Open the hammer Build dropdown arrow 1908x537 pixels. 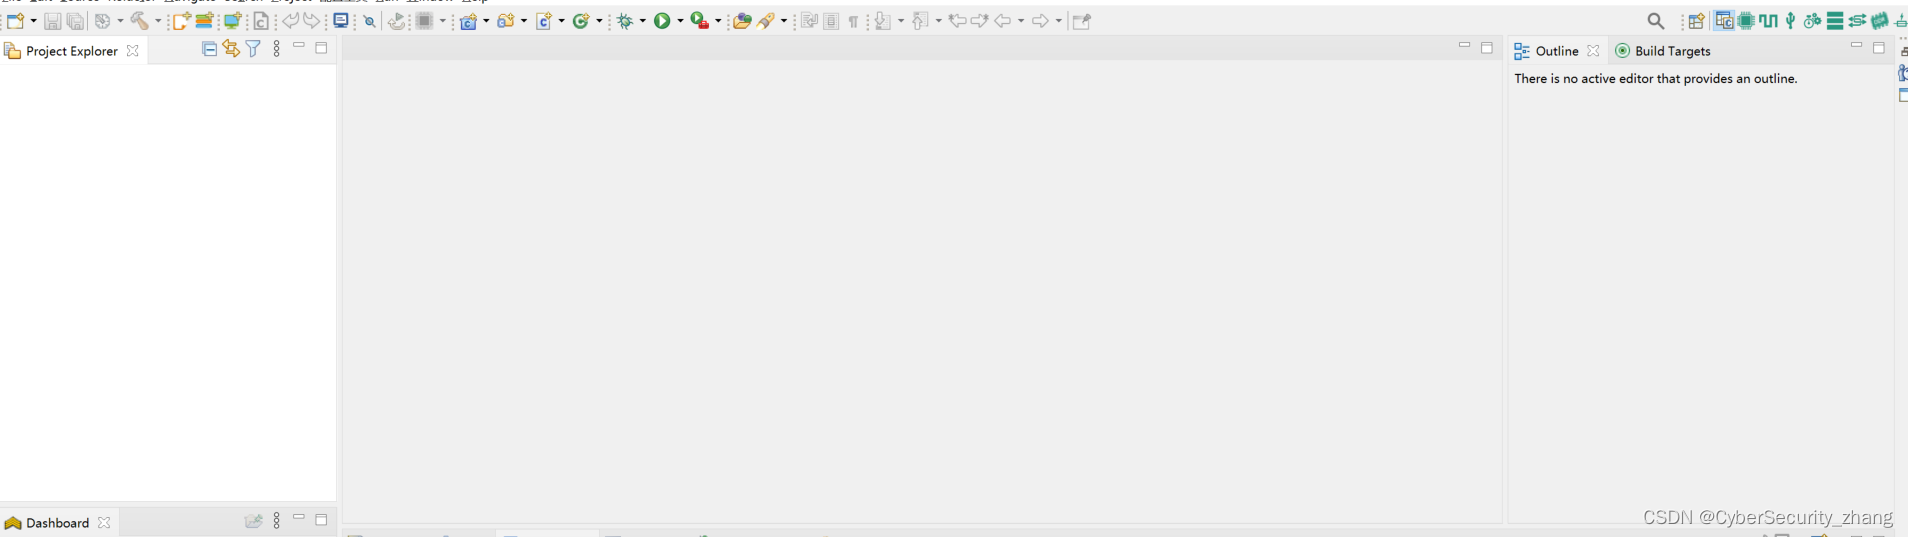157,21
